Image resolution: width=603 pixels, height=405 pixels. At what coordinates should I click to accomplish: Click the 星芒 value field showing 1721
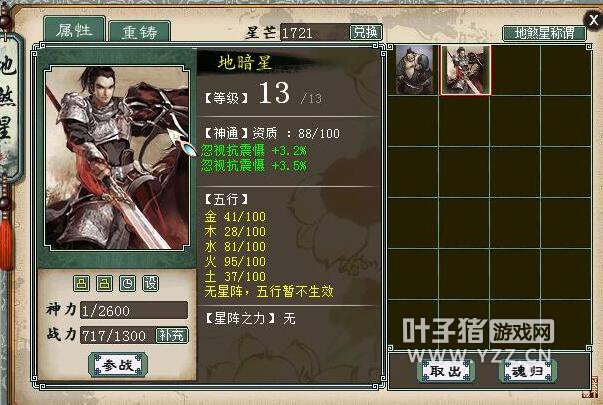pyautogui.click(x=315, y=33)
